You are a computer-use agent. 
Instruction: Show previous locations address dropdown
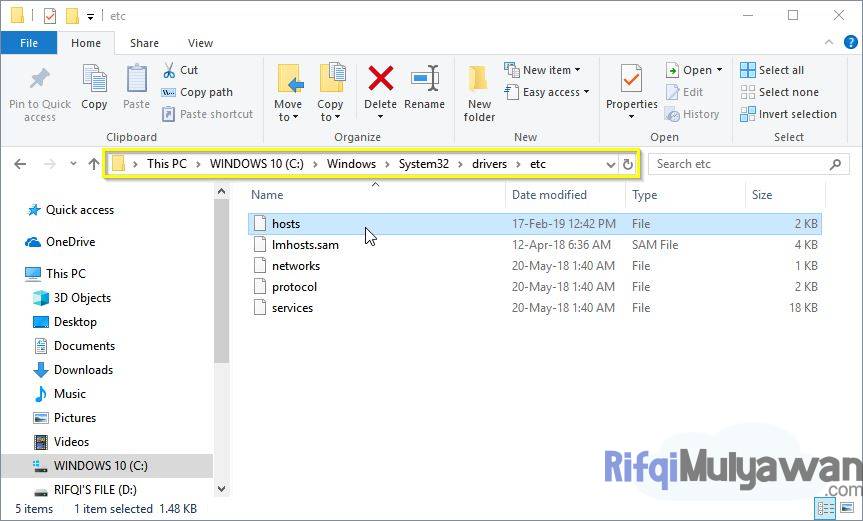(x=610, y=164)
